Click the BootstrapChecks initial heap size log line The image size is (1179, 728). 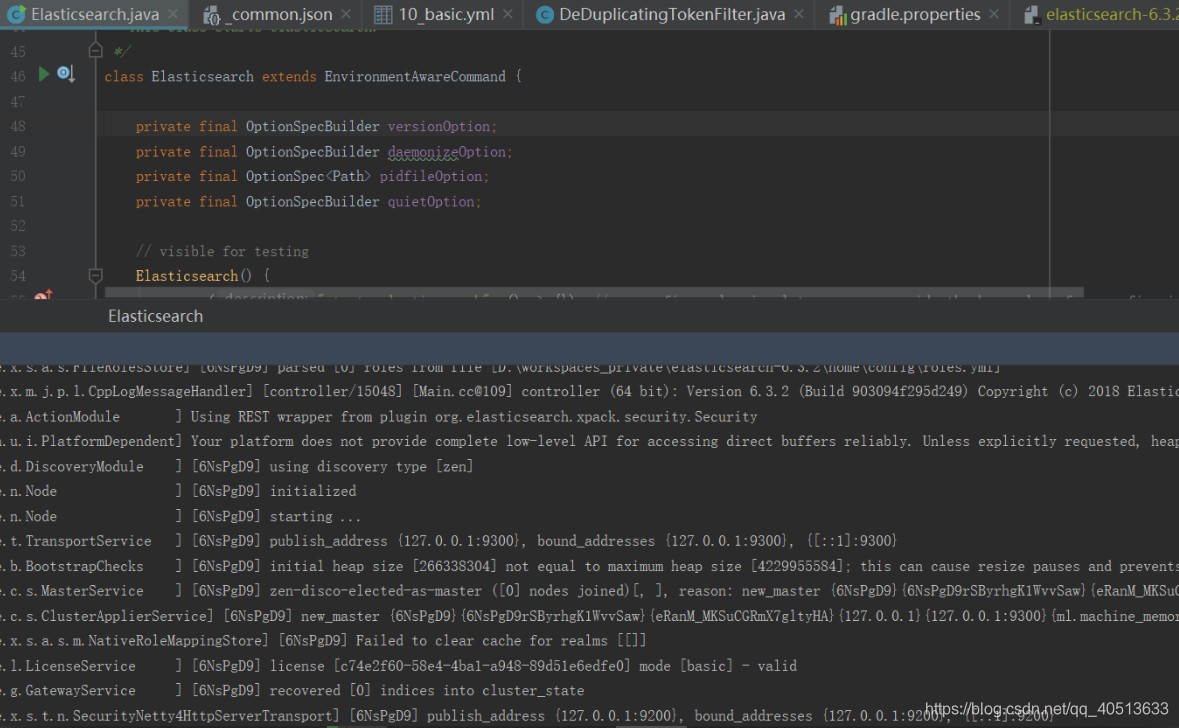pos(590,566)
